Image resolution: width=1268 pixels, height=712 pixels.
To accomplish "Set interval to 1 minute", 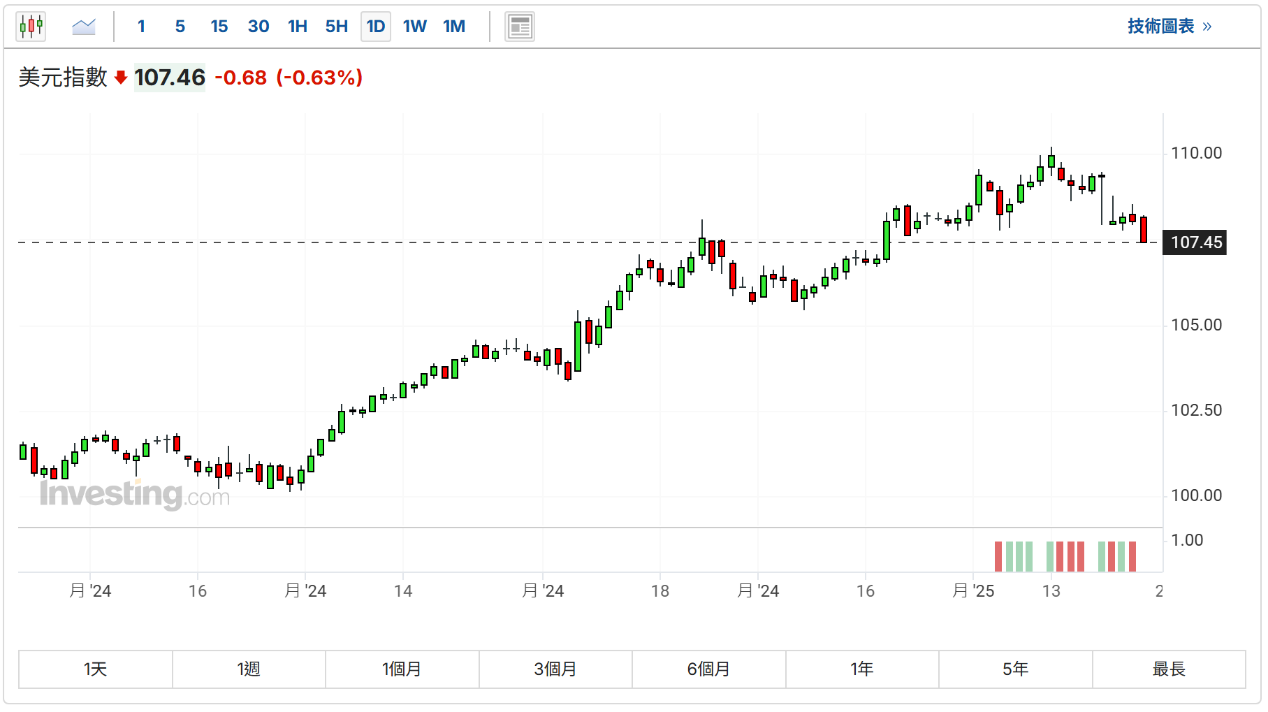I will [141, 27].
